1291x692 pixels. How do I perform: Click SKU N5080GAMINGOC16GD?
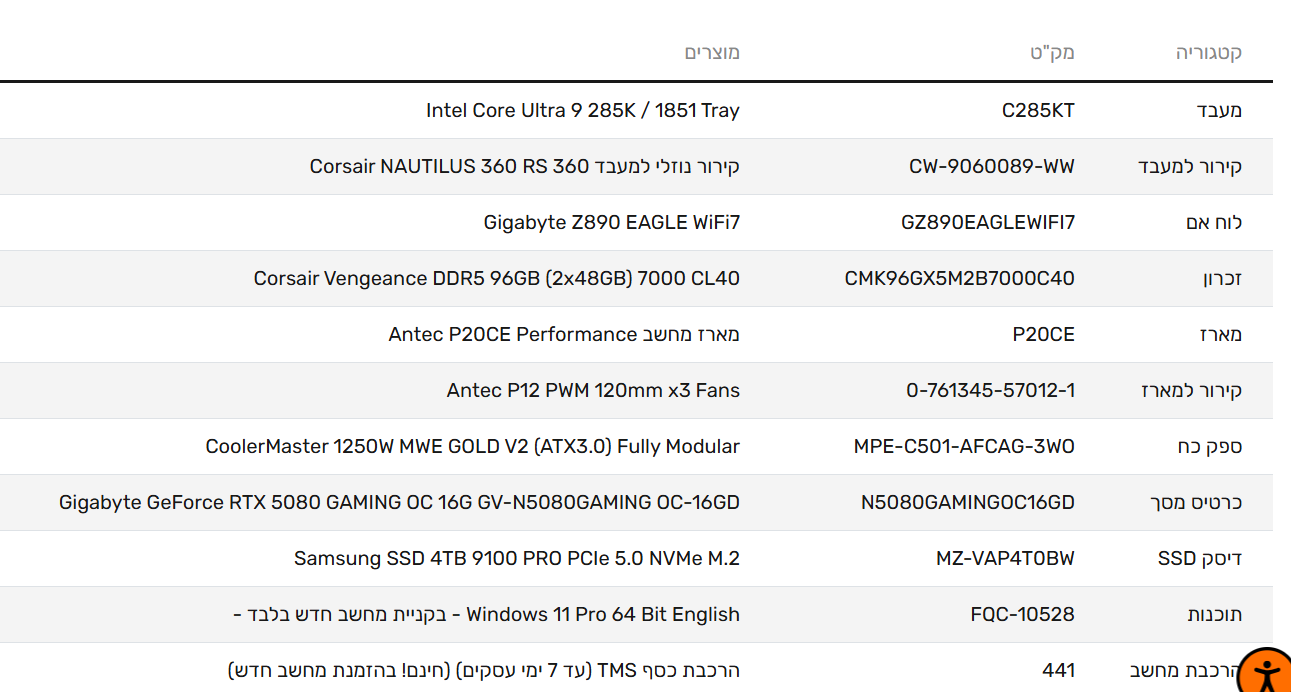[x=967, y=502]
